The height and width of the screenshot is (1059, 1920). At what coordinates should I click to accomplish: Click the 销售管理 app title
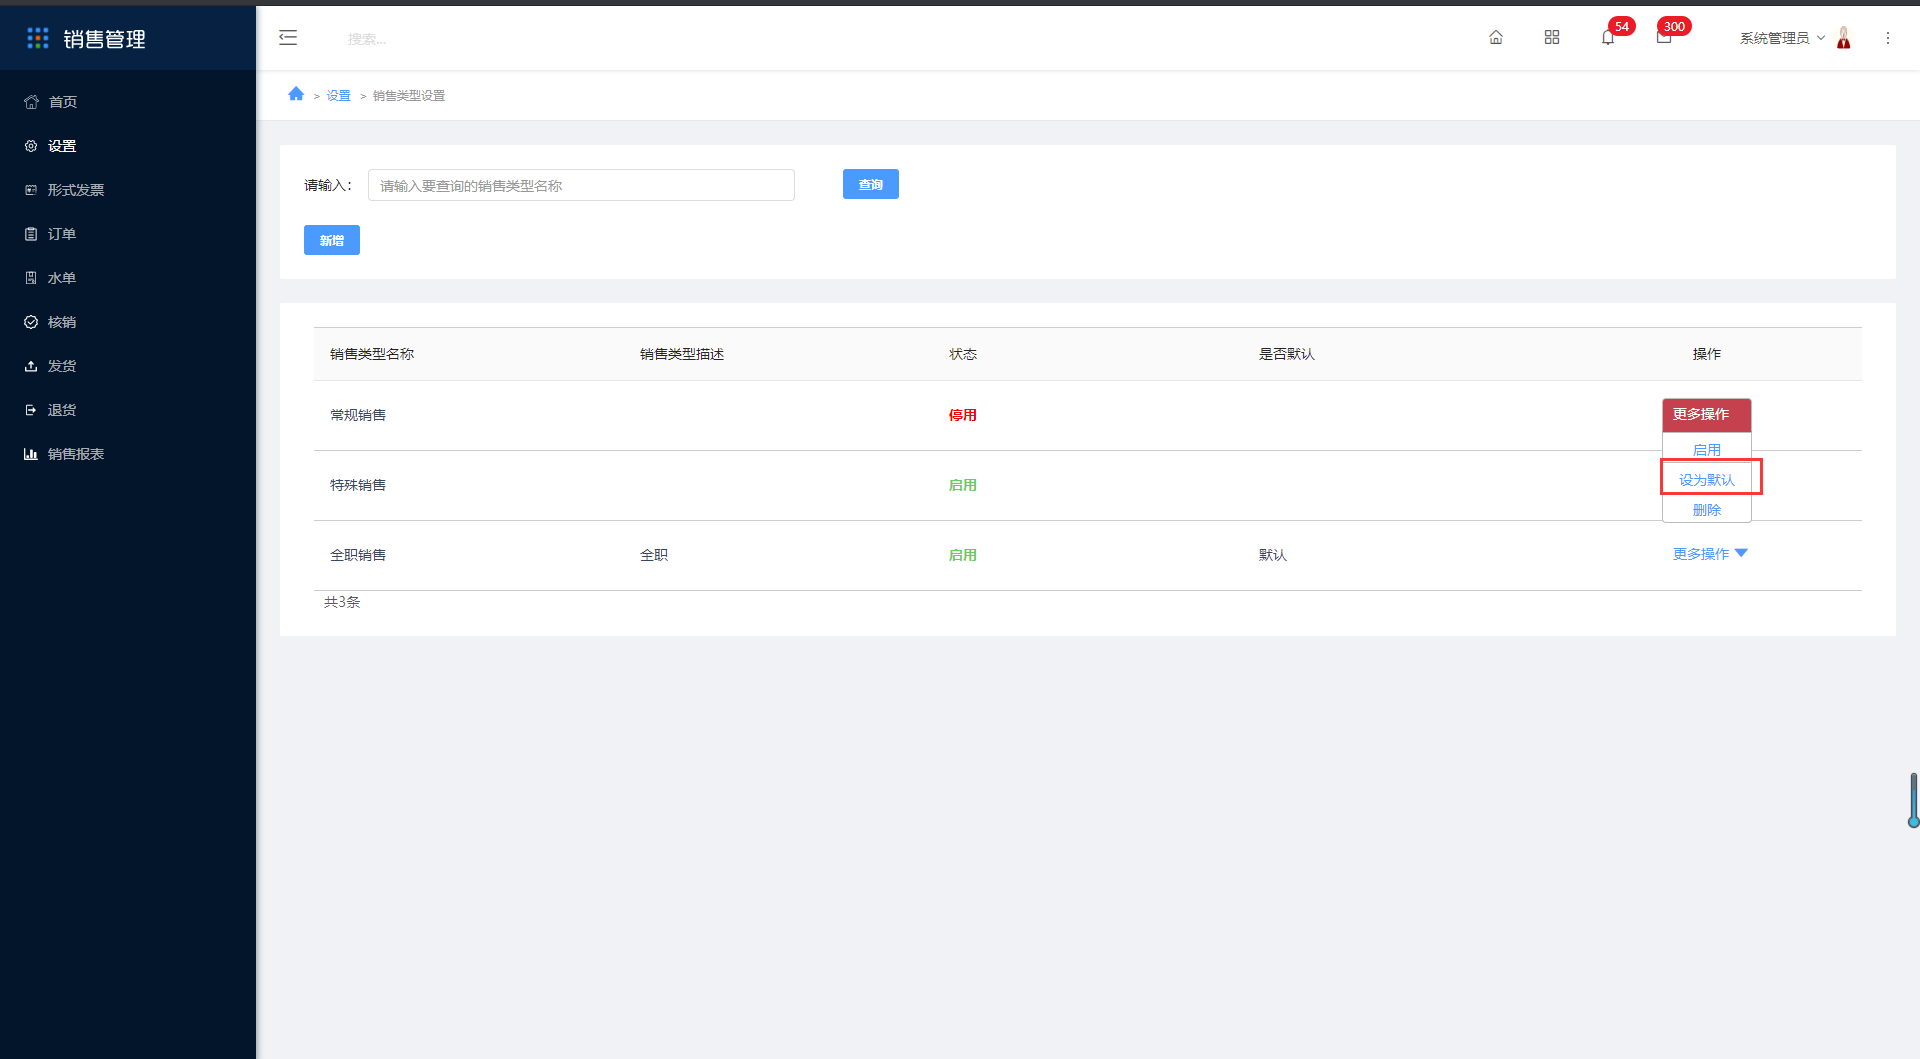click(x=104, y=39)
